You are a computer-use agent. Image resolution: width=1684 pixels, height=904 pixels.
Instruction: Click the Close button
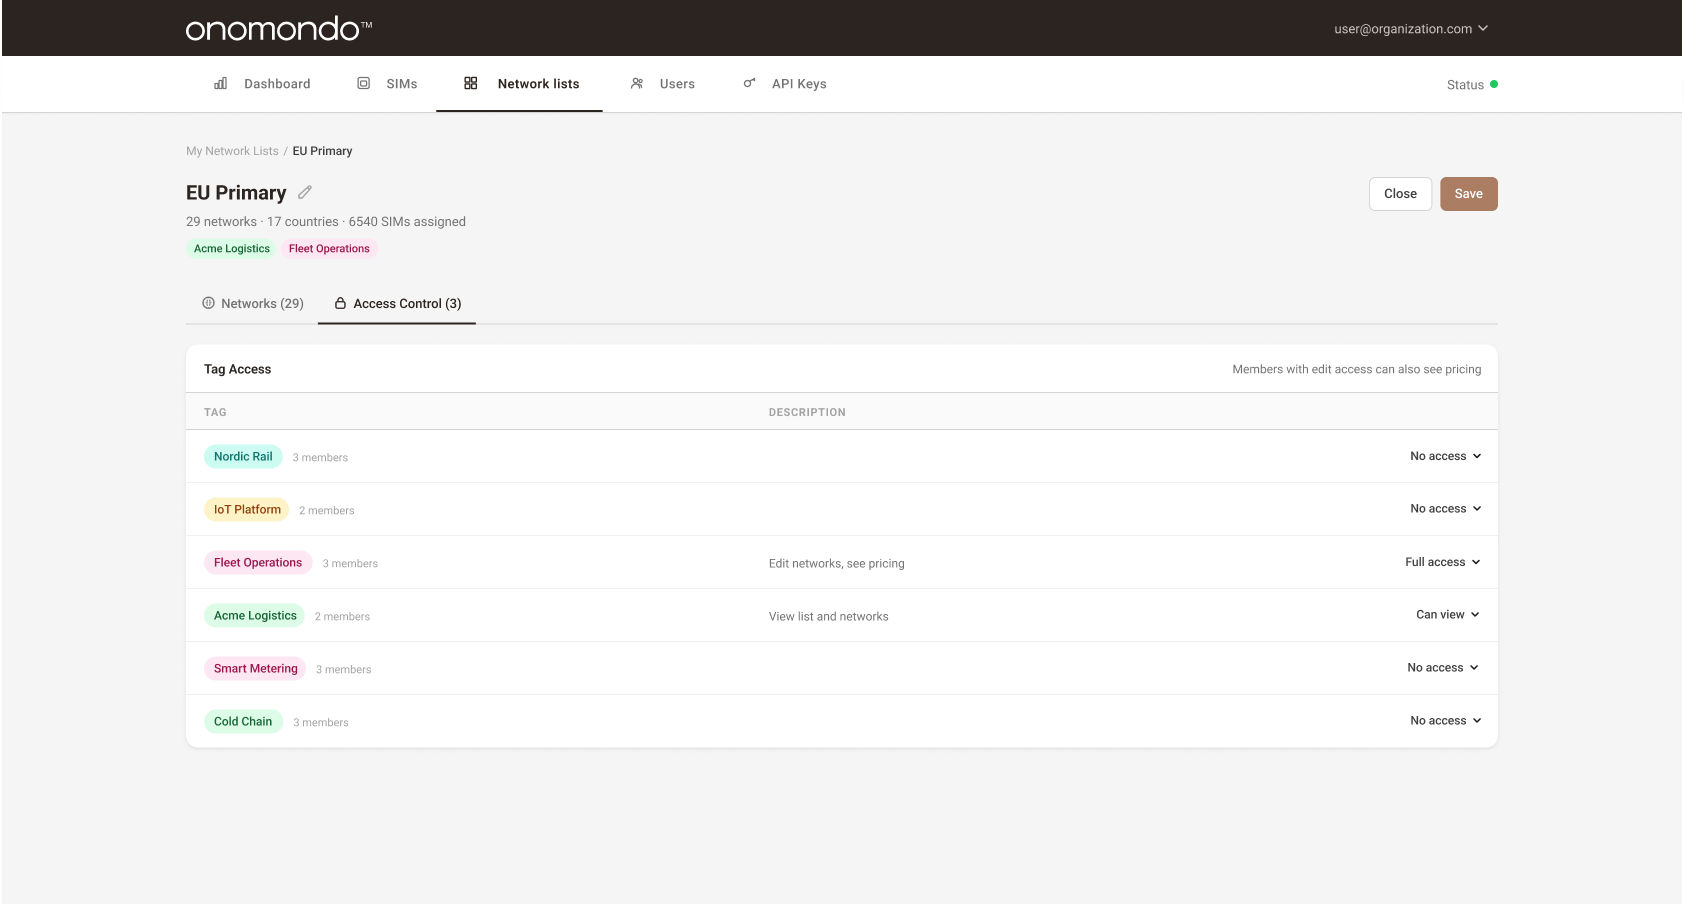click(1399, 193)
